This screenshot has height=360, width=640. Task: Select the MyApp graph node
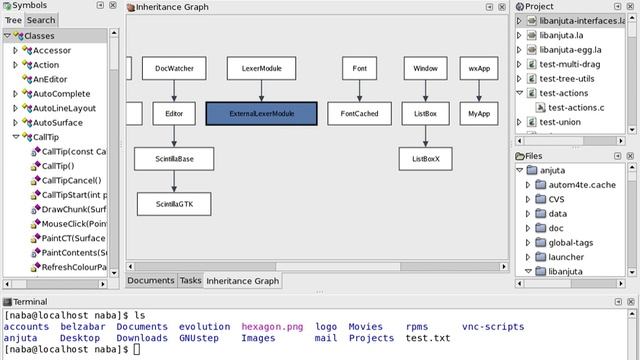coord(479,113)
